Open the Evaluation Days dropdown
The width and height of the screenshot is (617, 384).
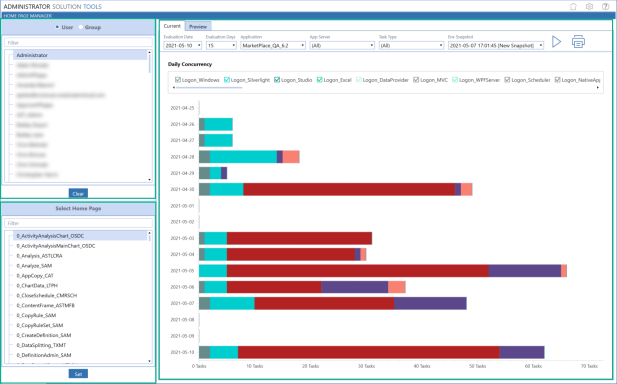pyautogui.click(x=221, y=46)
